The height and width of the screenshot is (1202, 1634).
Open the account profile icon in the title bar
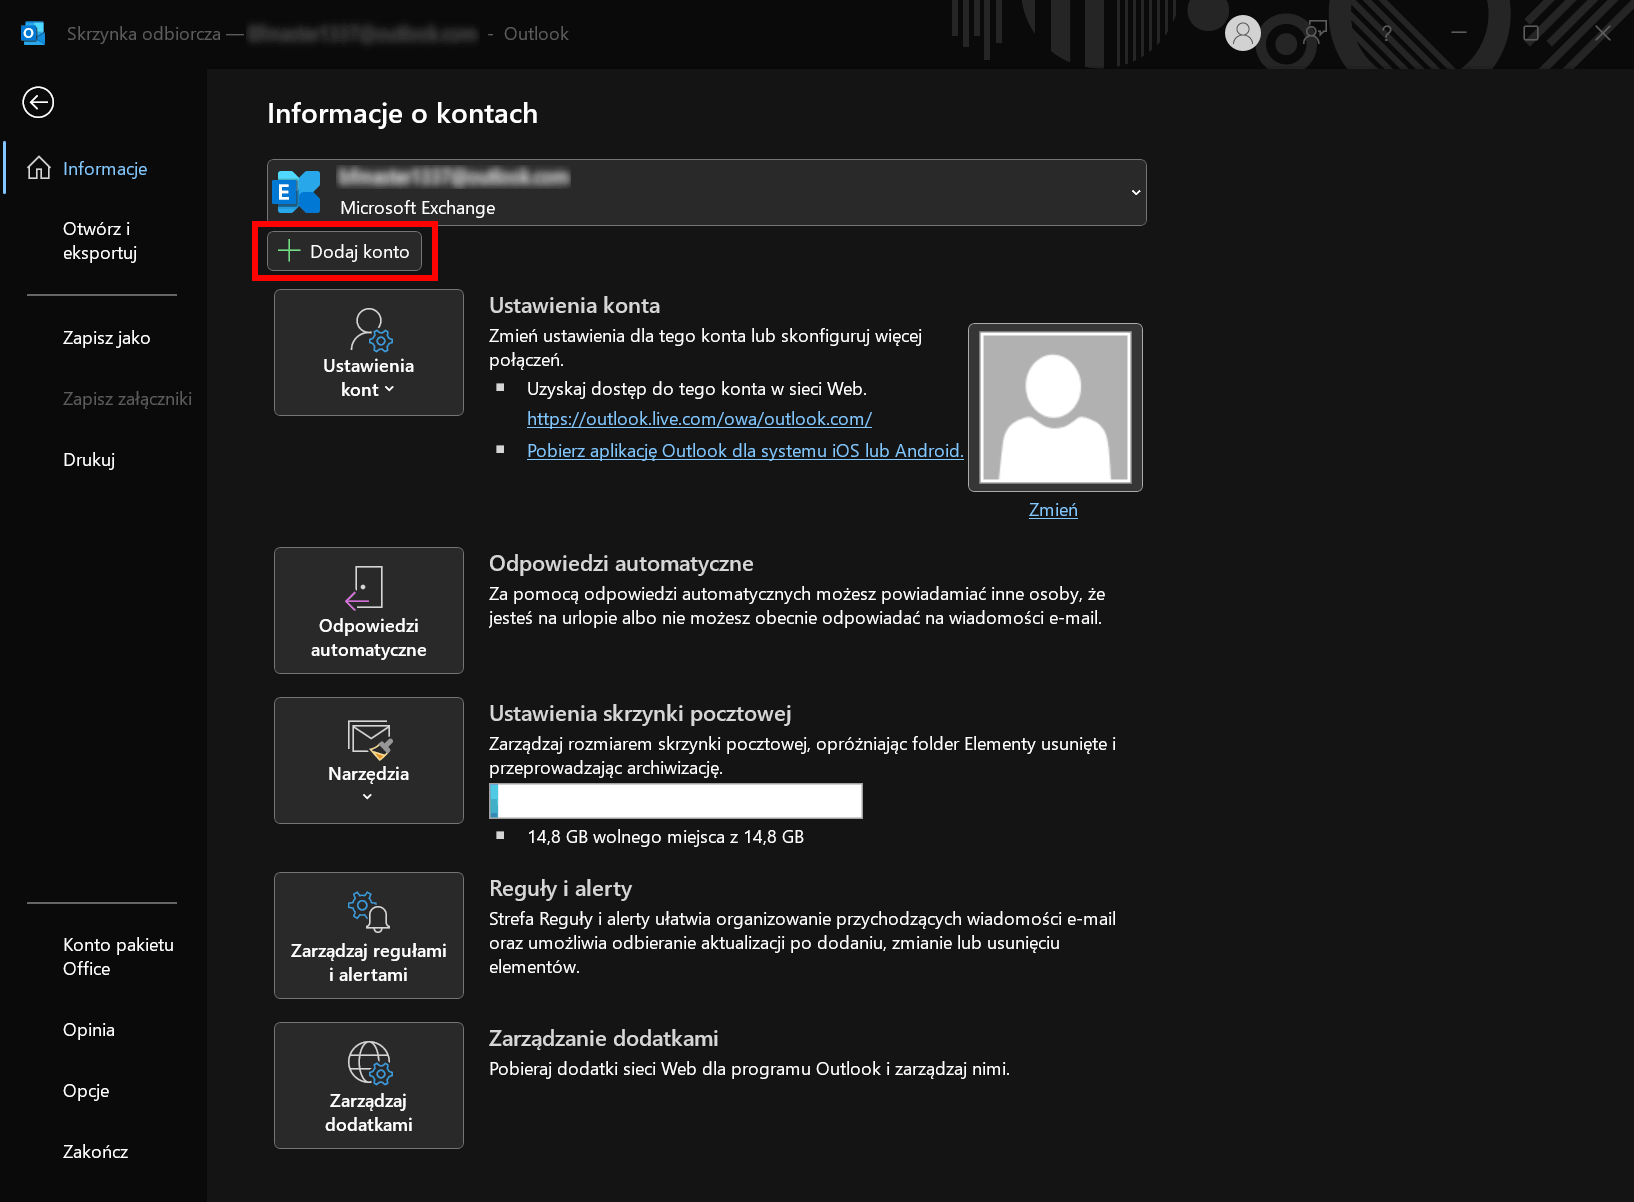pos(1242,33)
